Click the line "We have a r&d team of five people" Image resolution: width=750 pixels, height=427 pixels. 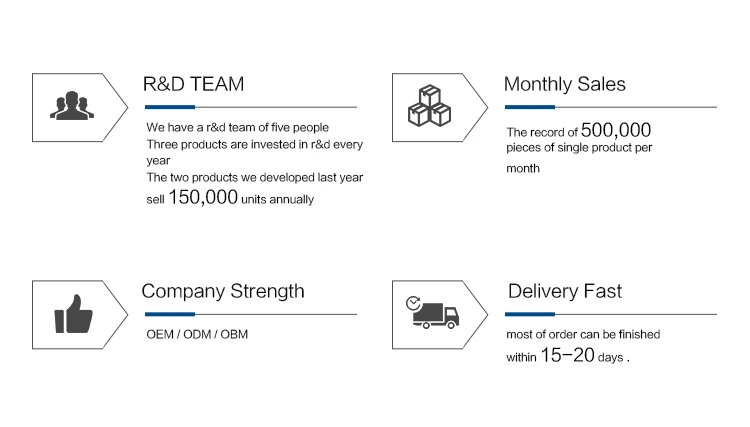237,128
